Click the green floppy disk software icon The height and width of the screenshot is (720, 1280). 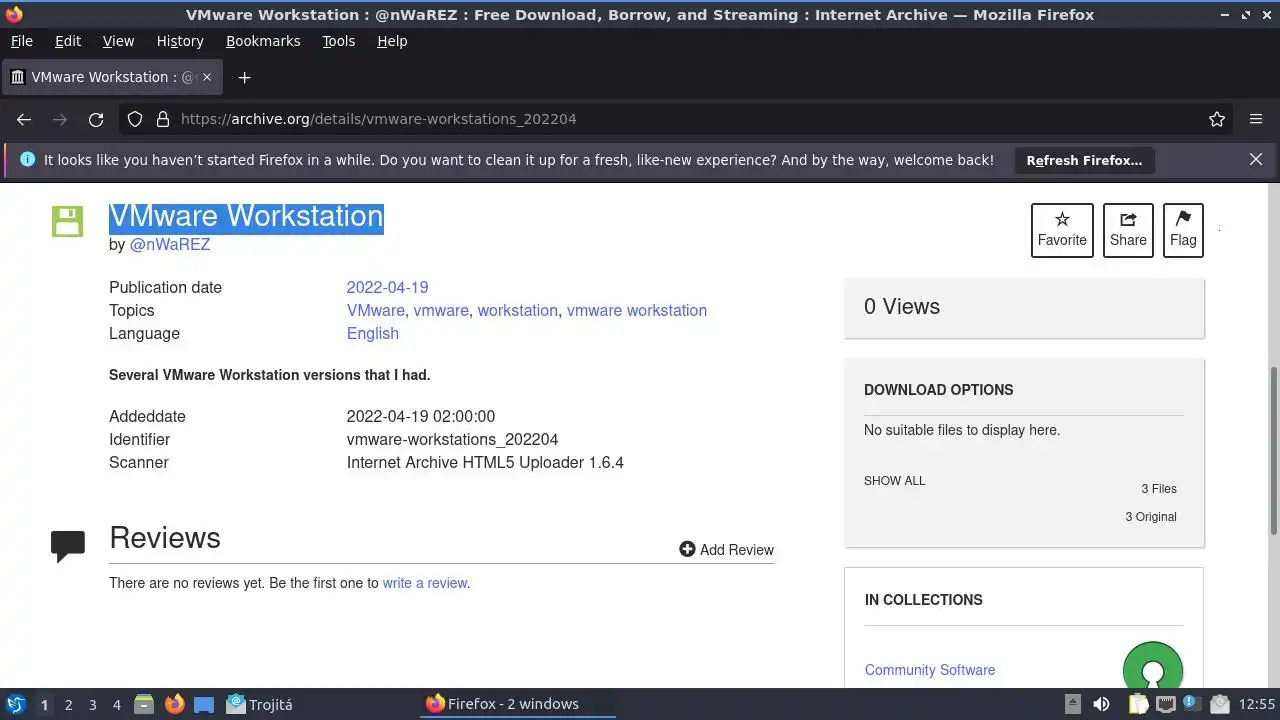point(68,221)
